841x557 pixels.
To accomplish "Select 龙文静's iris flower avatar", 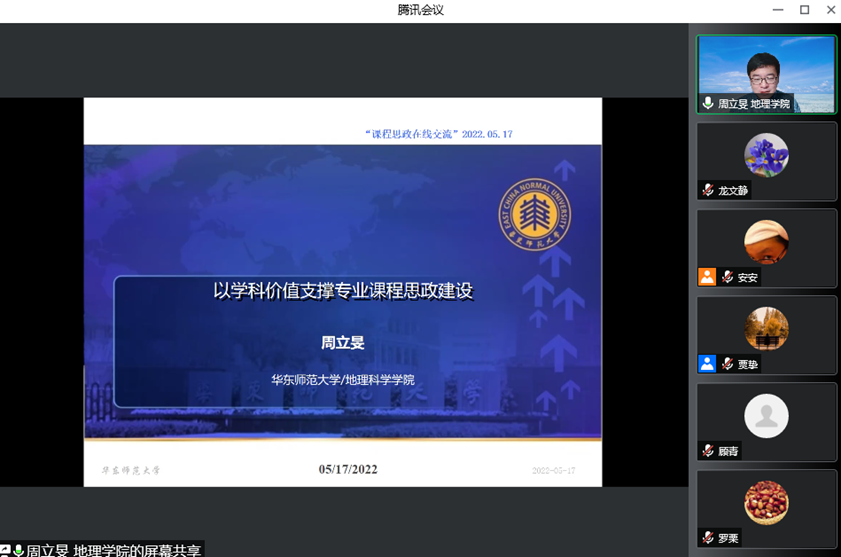I will [x=766, y=155].
